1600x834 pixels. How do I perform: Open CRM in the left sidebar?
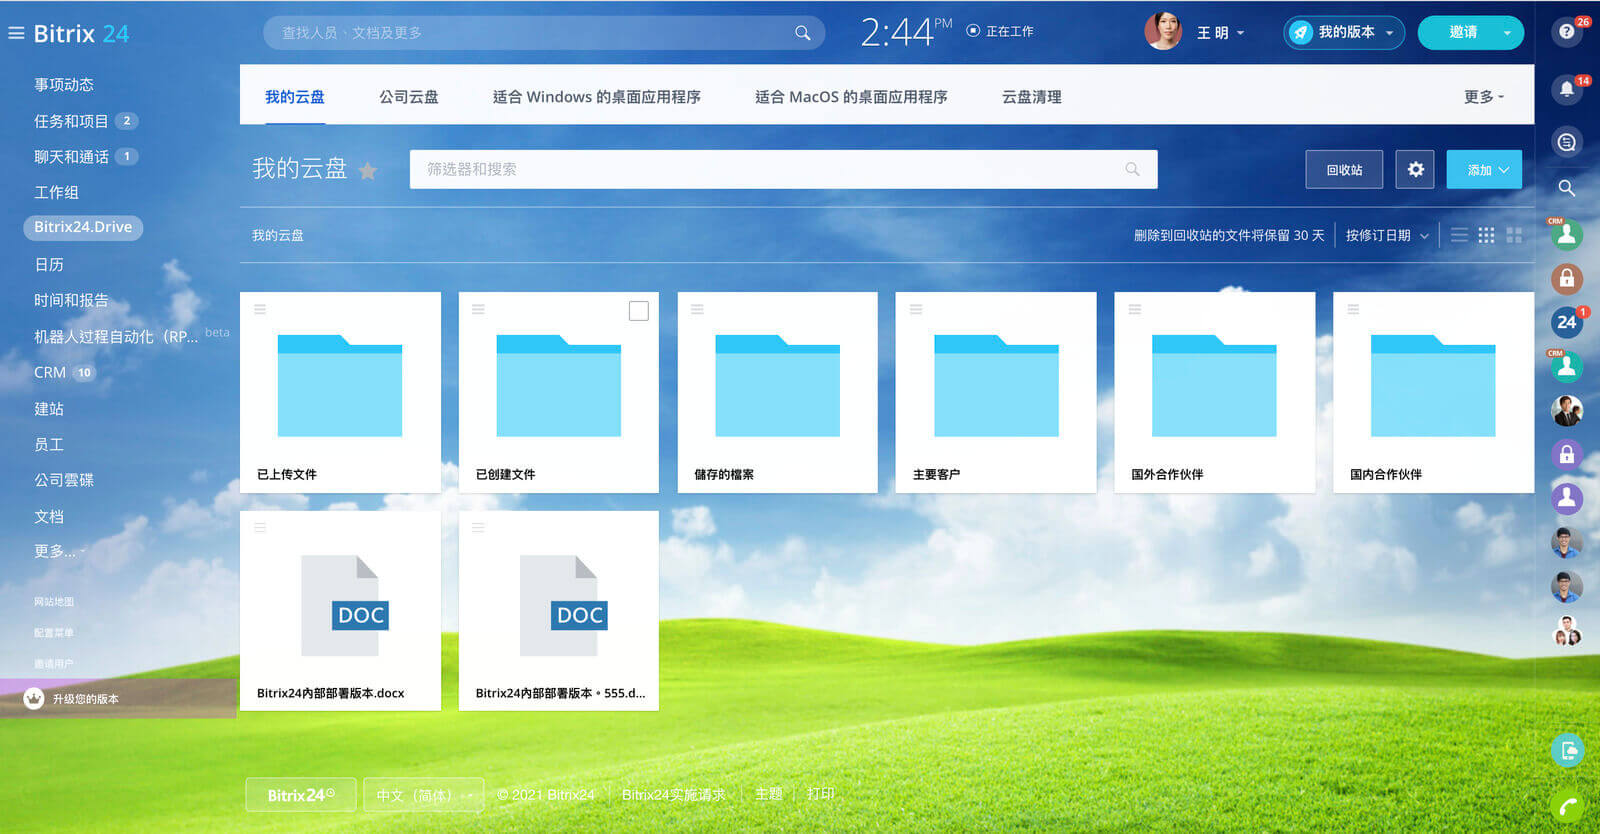pyautogui.click(x=50, y=372)
